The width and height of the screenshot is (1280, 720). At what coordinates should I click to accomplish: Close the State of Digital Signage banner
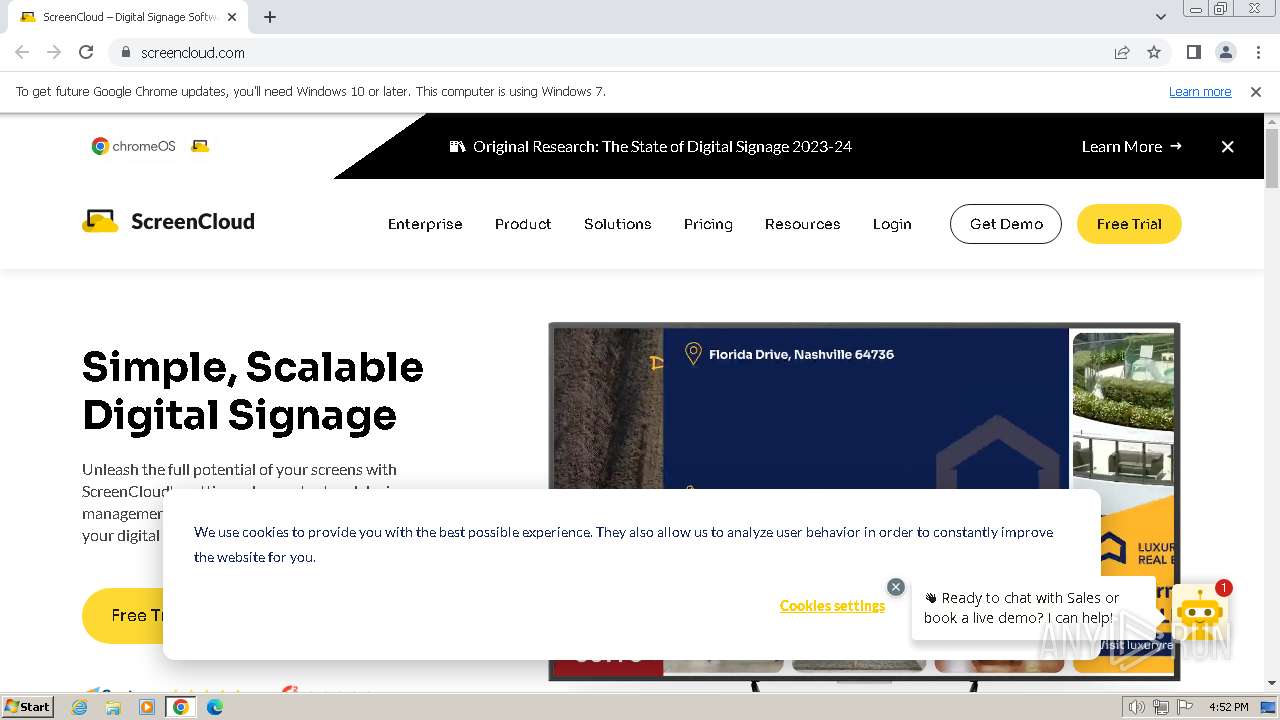(1228, 146)
